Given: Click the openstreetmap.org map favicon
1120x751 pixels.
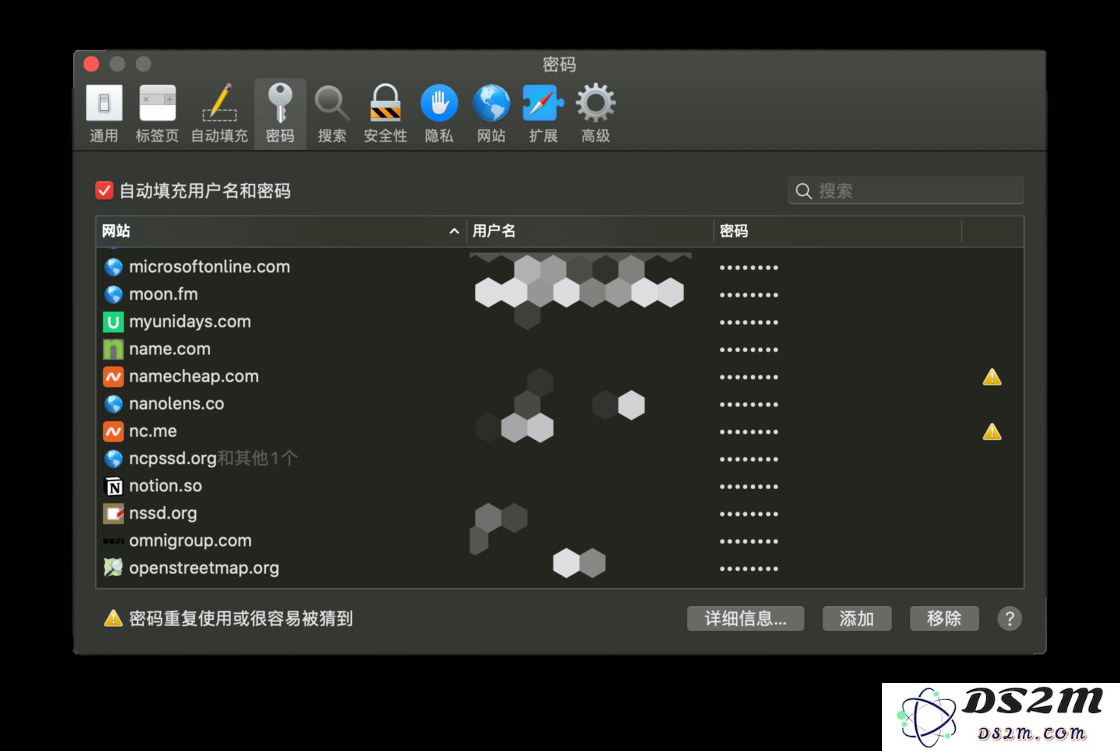Looking at the screenshot, I should point(114,568).
